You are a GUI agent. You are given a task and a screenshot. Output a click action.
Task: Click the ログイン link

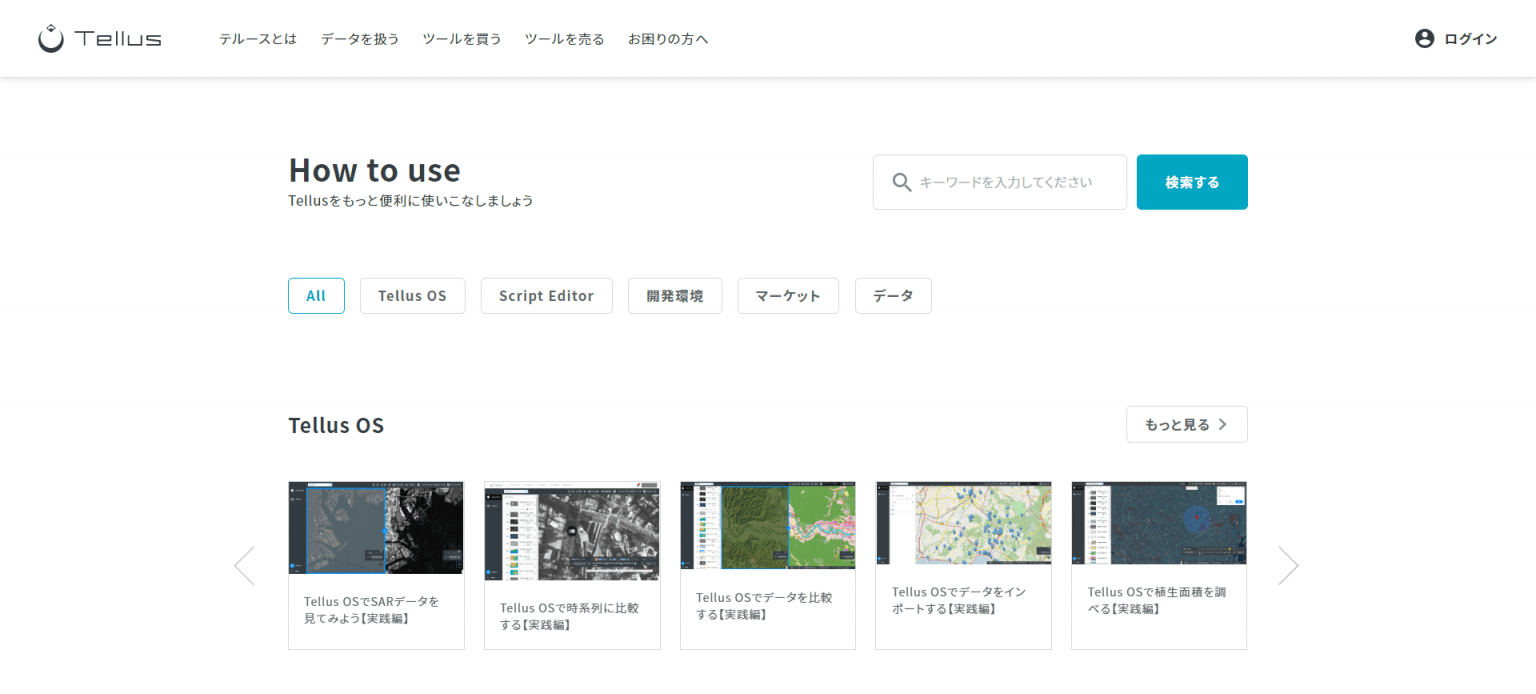[1470, 39]
